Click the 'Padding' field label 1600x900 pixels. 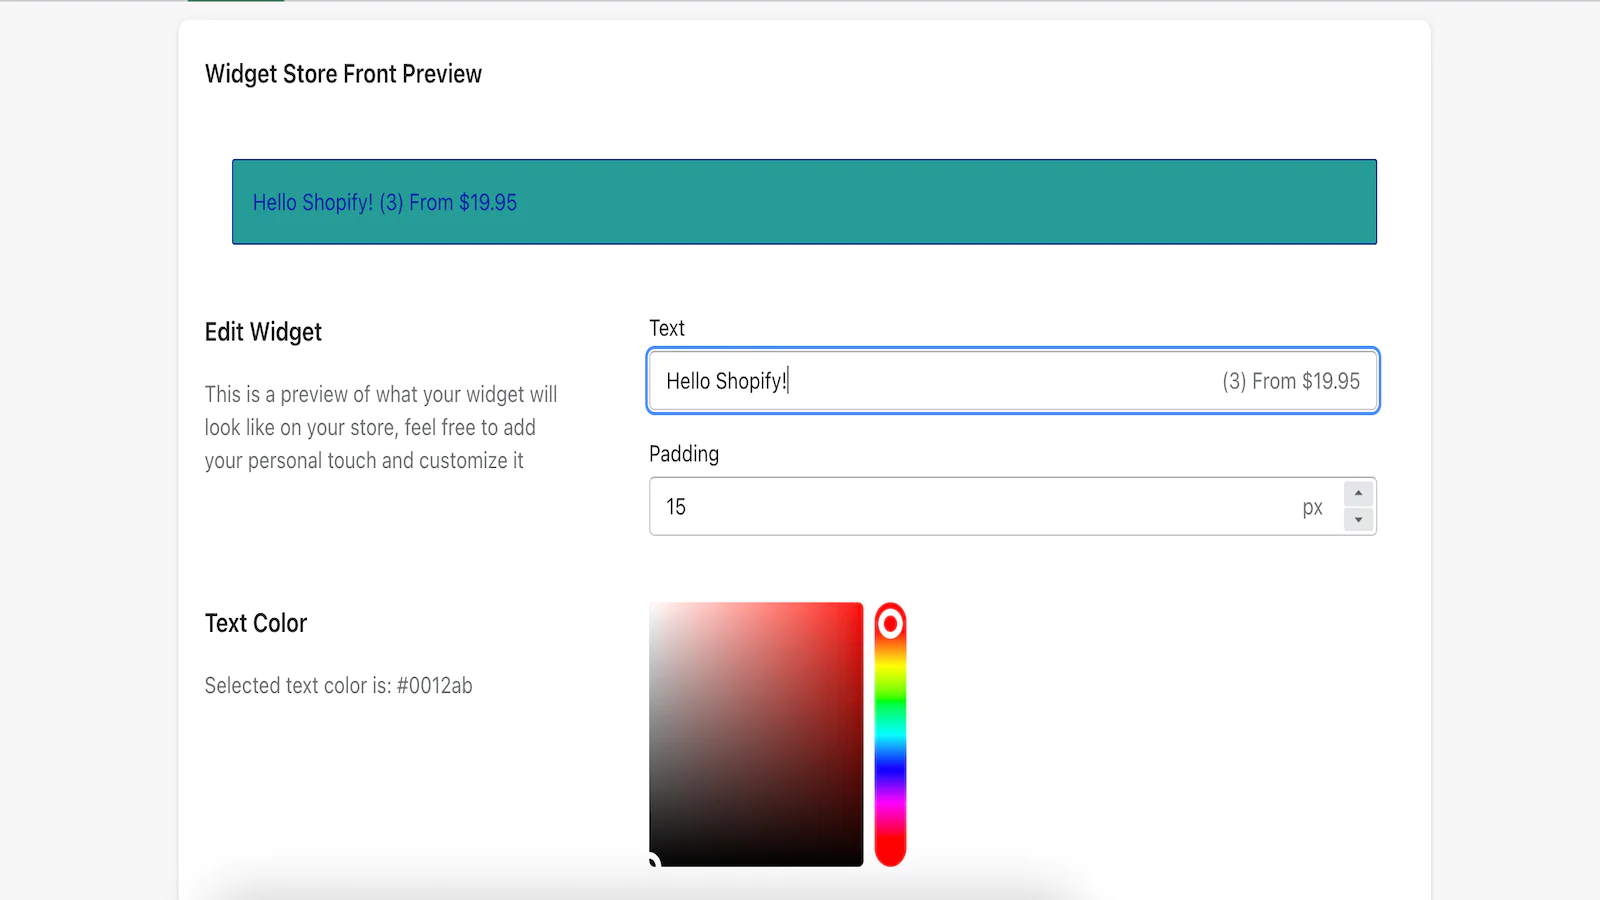pos(684,454)
